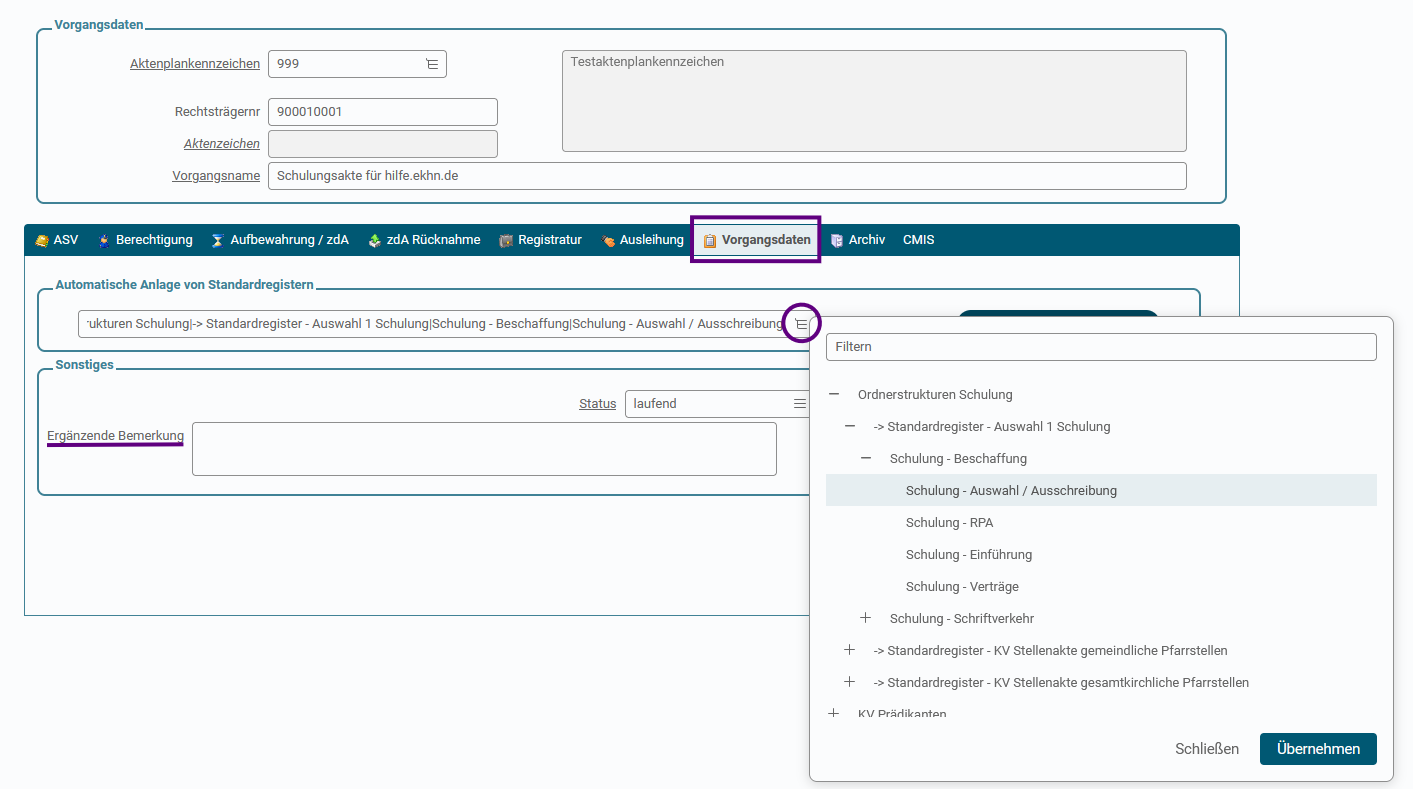Click the Vorgangsname input field

(x=727, y=176)
